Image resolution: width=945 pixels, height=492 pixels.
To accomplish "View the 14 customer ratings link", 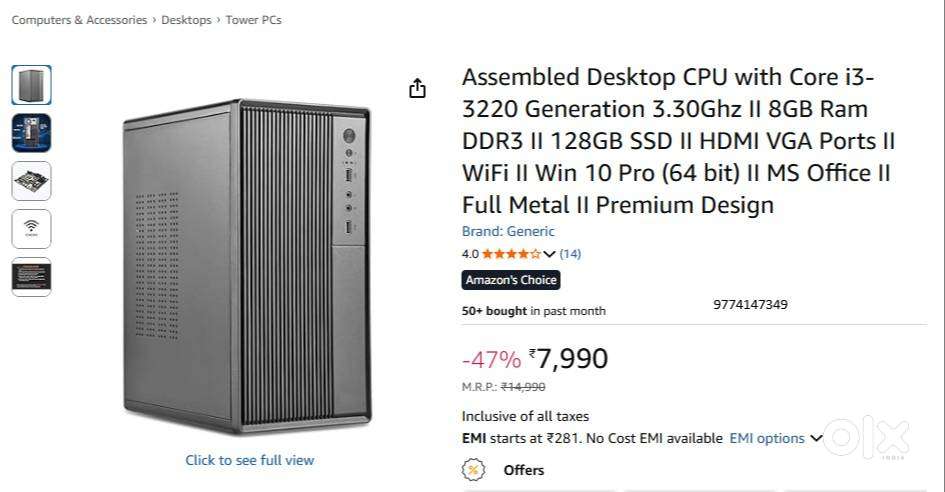I will (570, 254).
